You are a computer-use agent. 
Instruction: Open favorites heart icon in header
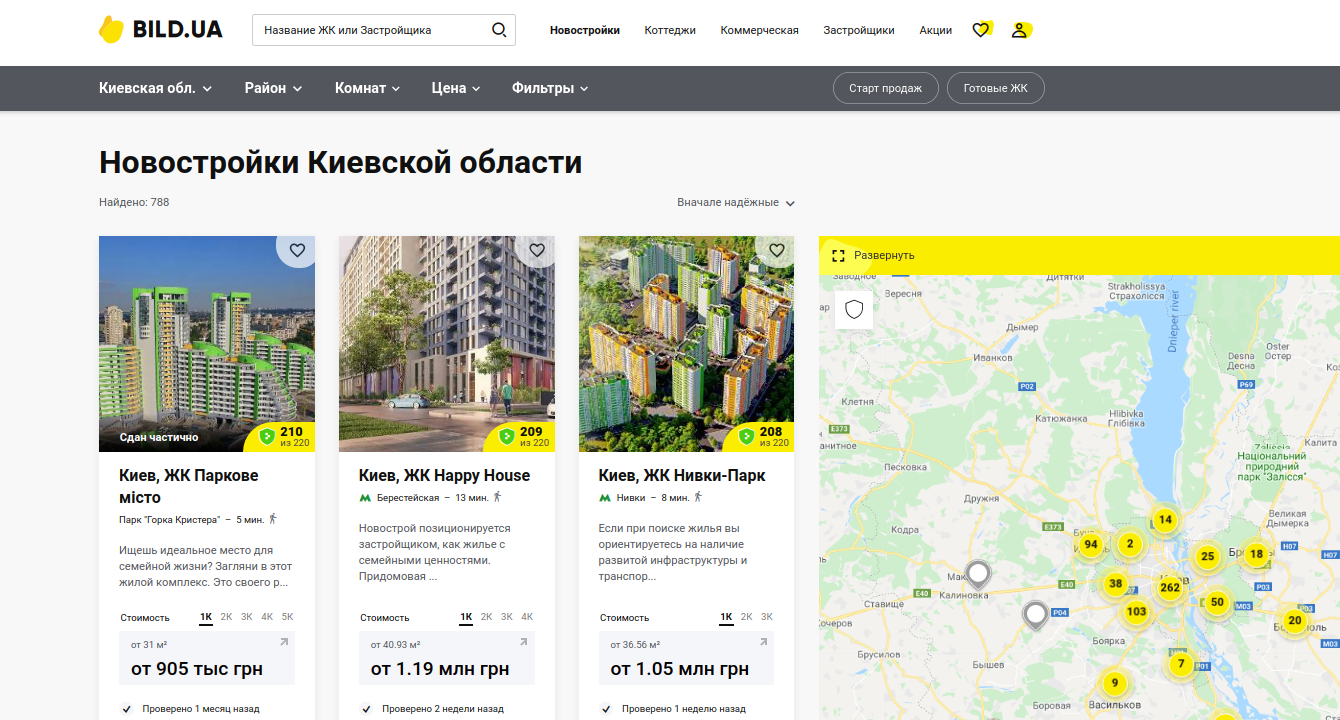tap(981, 30)
